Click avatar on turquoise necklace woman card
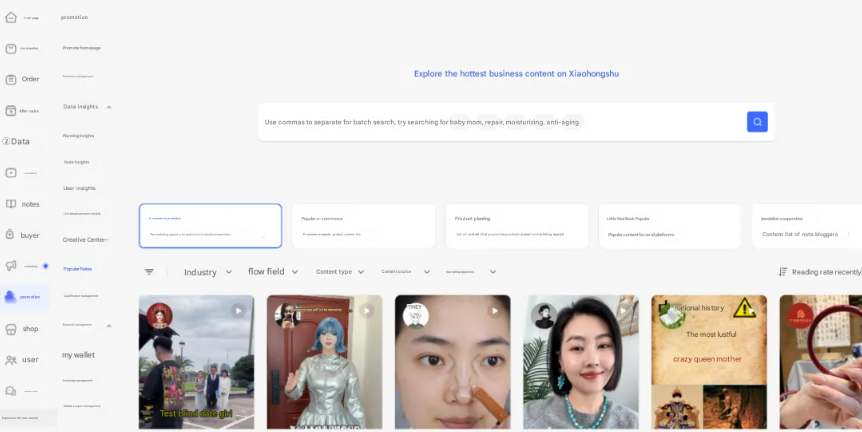The height and width of the screenshot is (432, 862). (544, 315)
